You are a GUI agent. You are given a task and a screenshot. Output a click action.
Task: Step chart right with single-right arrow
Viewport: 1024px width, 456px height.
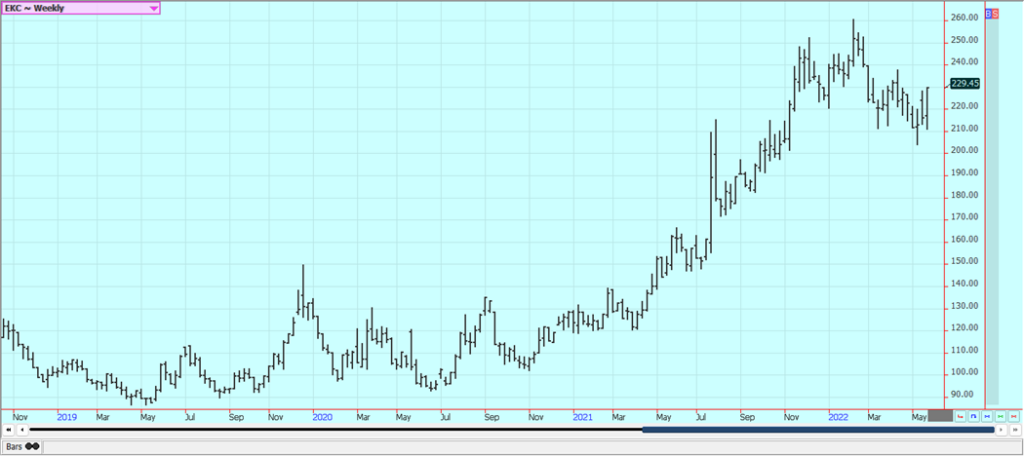(1002, 430)
